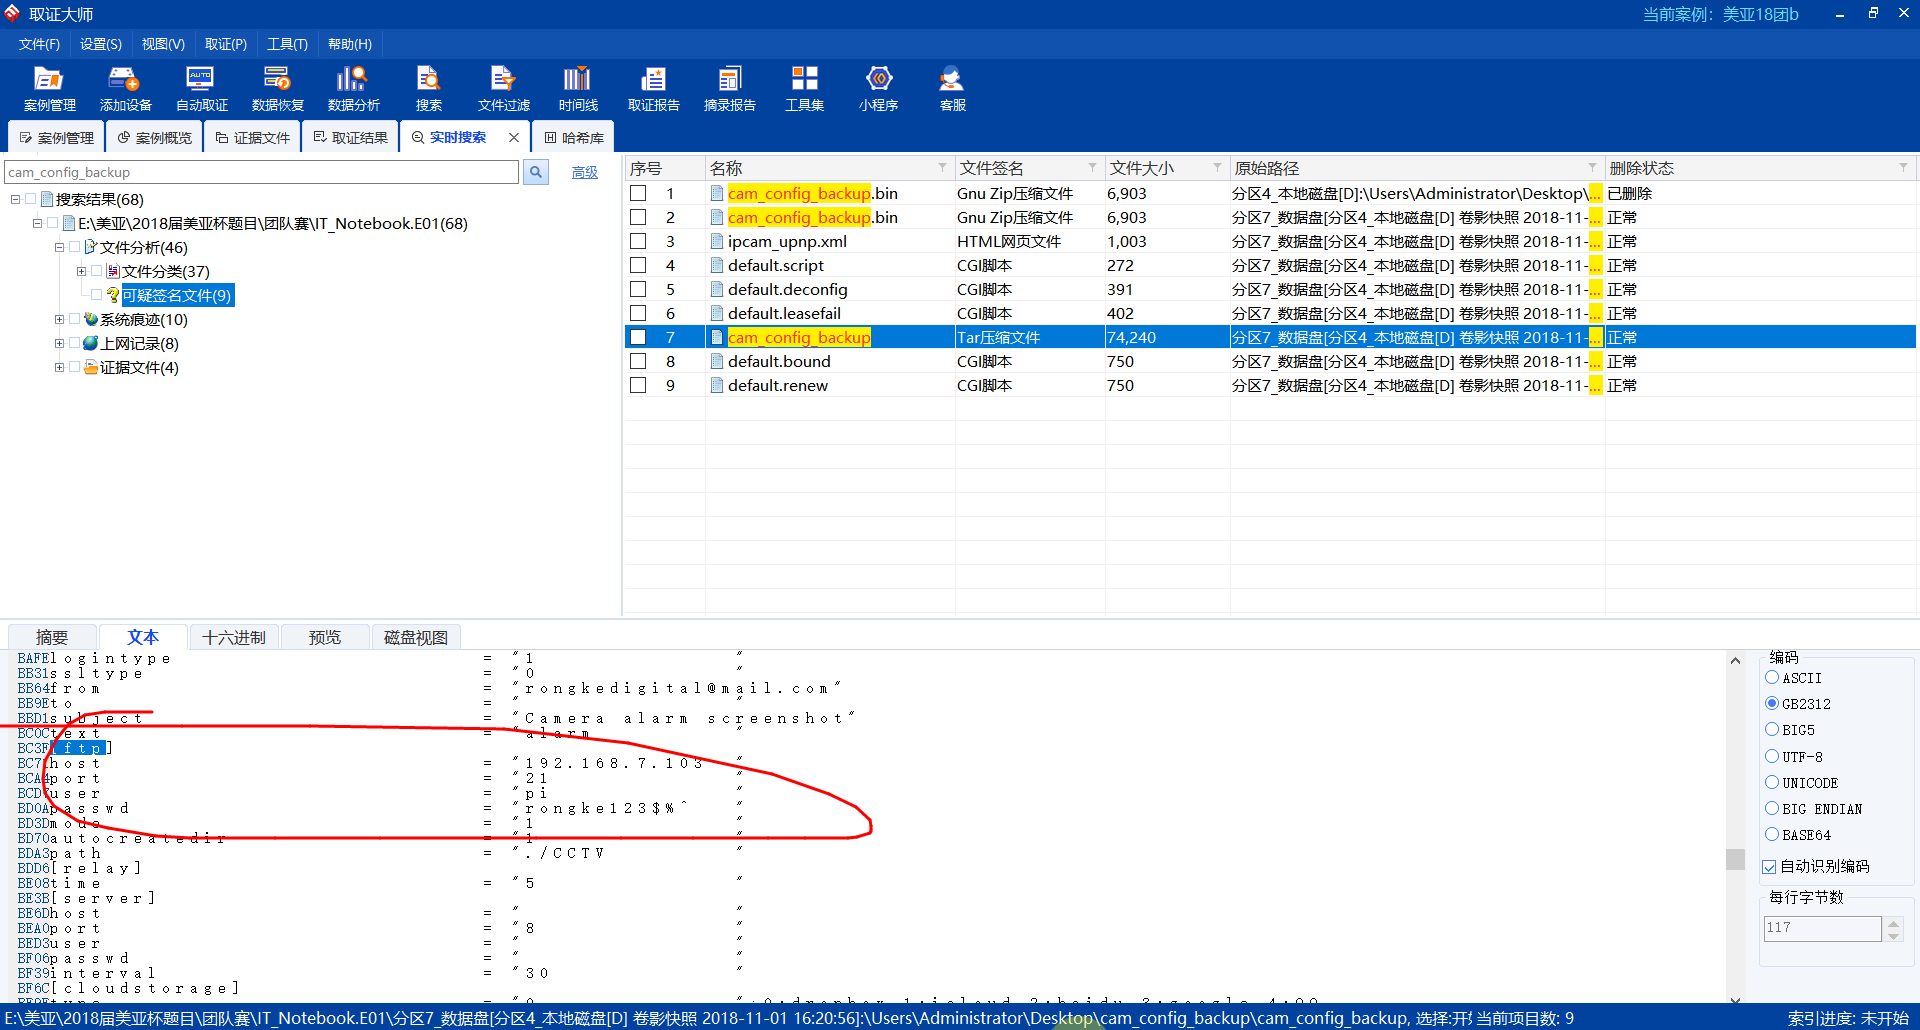
Task: Click 系统痕迹 tree node icon
Action: point(91,319)
